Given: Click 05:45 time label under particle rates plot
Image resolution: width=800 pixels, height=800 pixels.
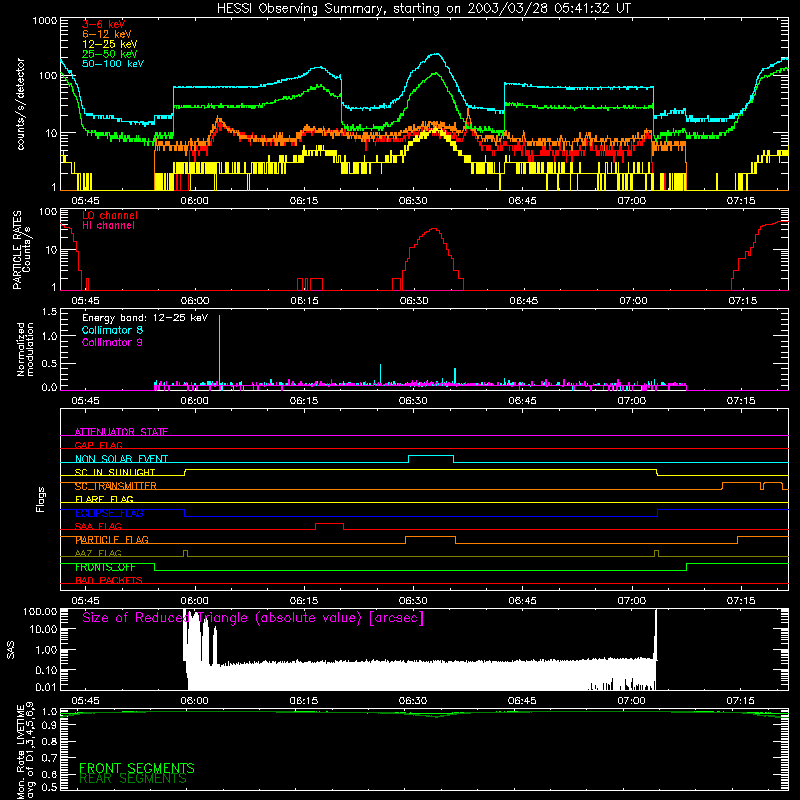Looking at the screenshot, I should pyautogui.click(x=85, y=301).
